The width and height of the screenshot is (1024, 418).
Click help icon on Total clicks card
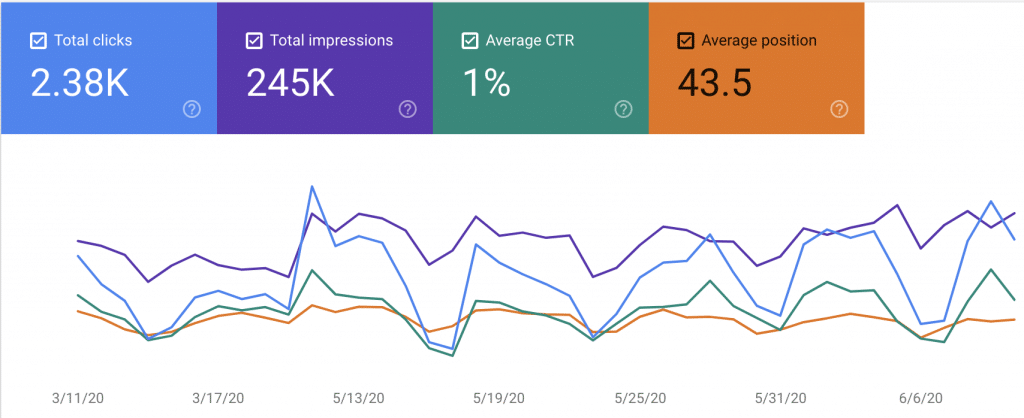tap(192, 109)
